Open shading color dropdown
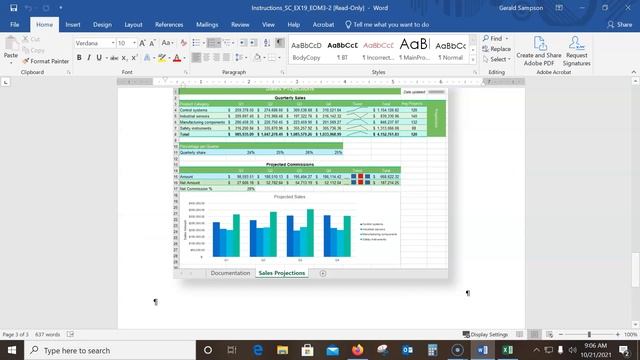 (264, 58)
